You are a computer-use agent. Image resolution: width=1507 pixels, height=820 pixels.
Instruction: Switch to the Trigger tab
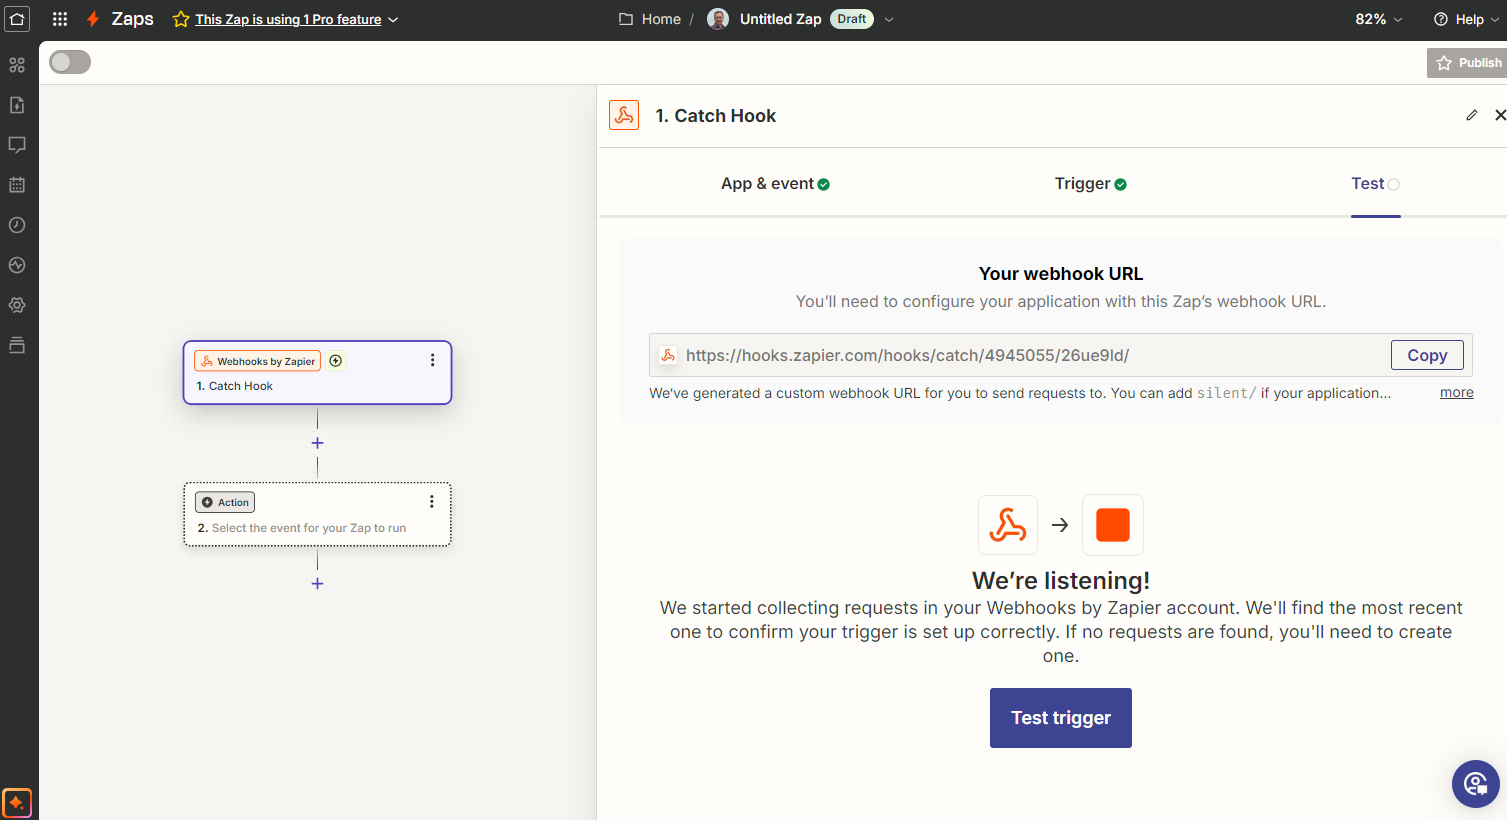coord(1091,184)
